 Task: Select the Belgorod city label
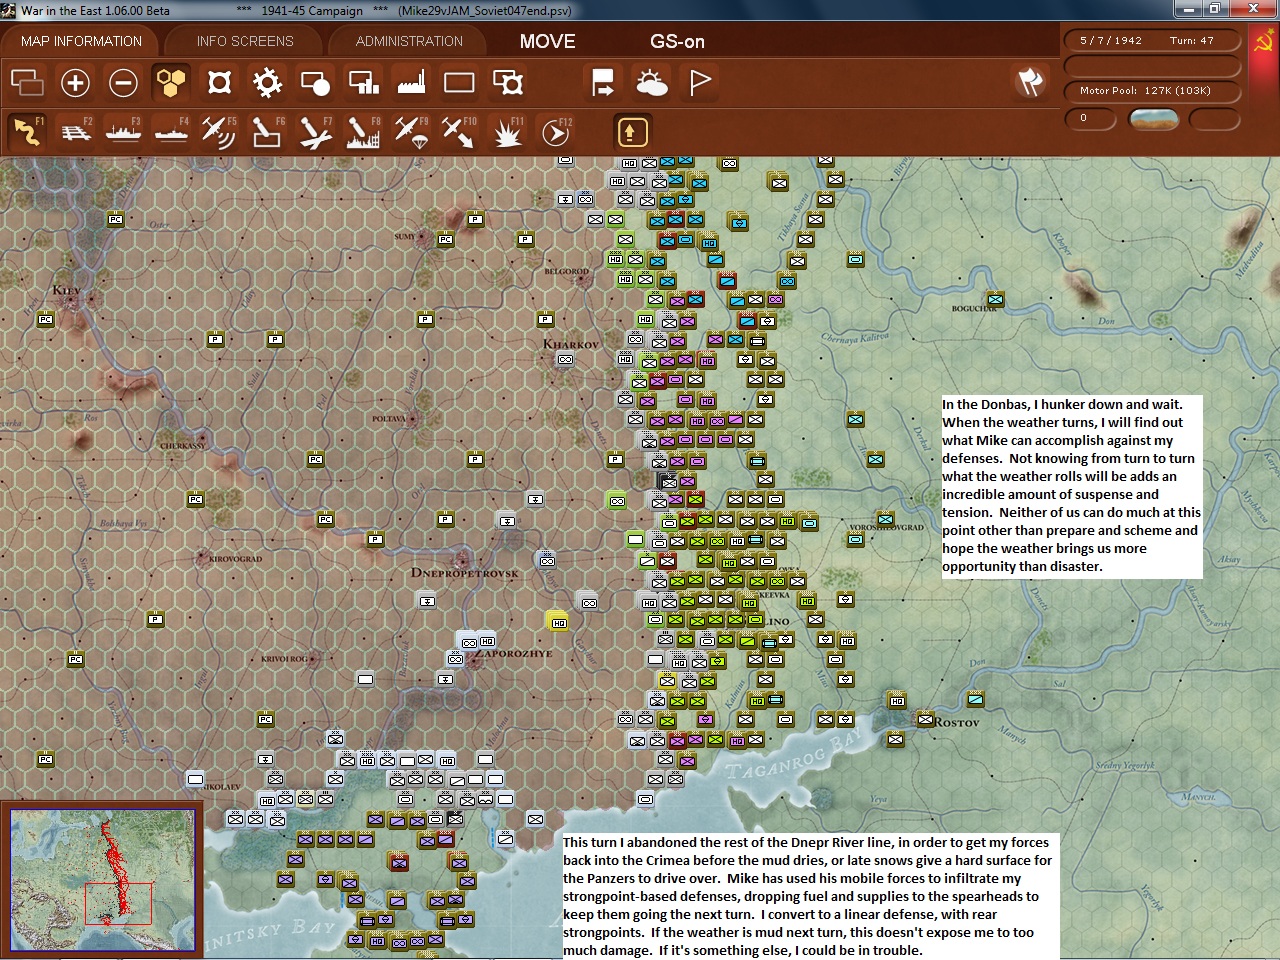coord(566,271)
